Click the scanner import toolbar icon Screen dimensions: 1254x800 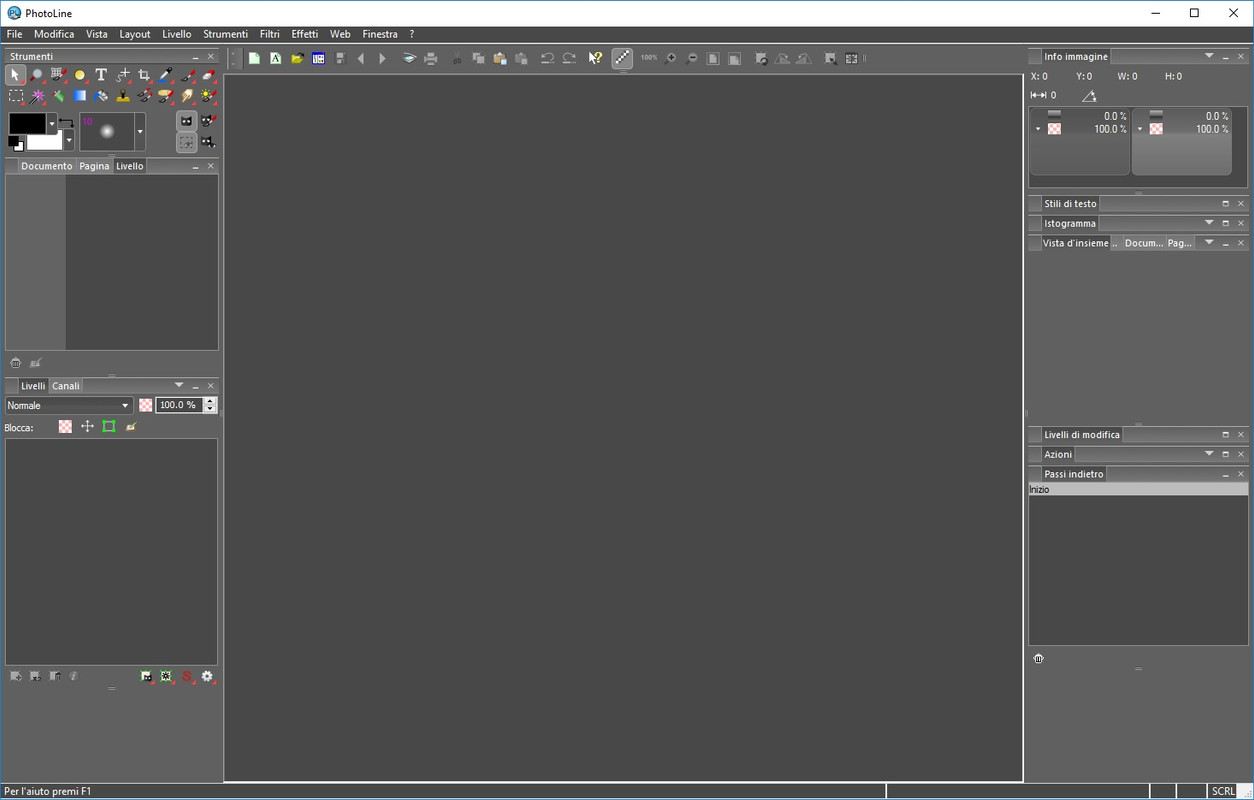[x=409, y=59]
